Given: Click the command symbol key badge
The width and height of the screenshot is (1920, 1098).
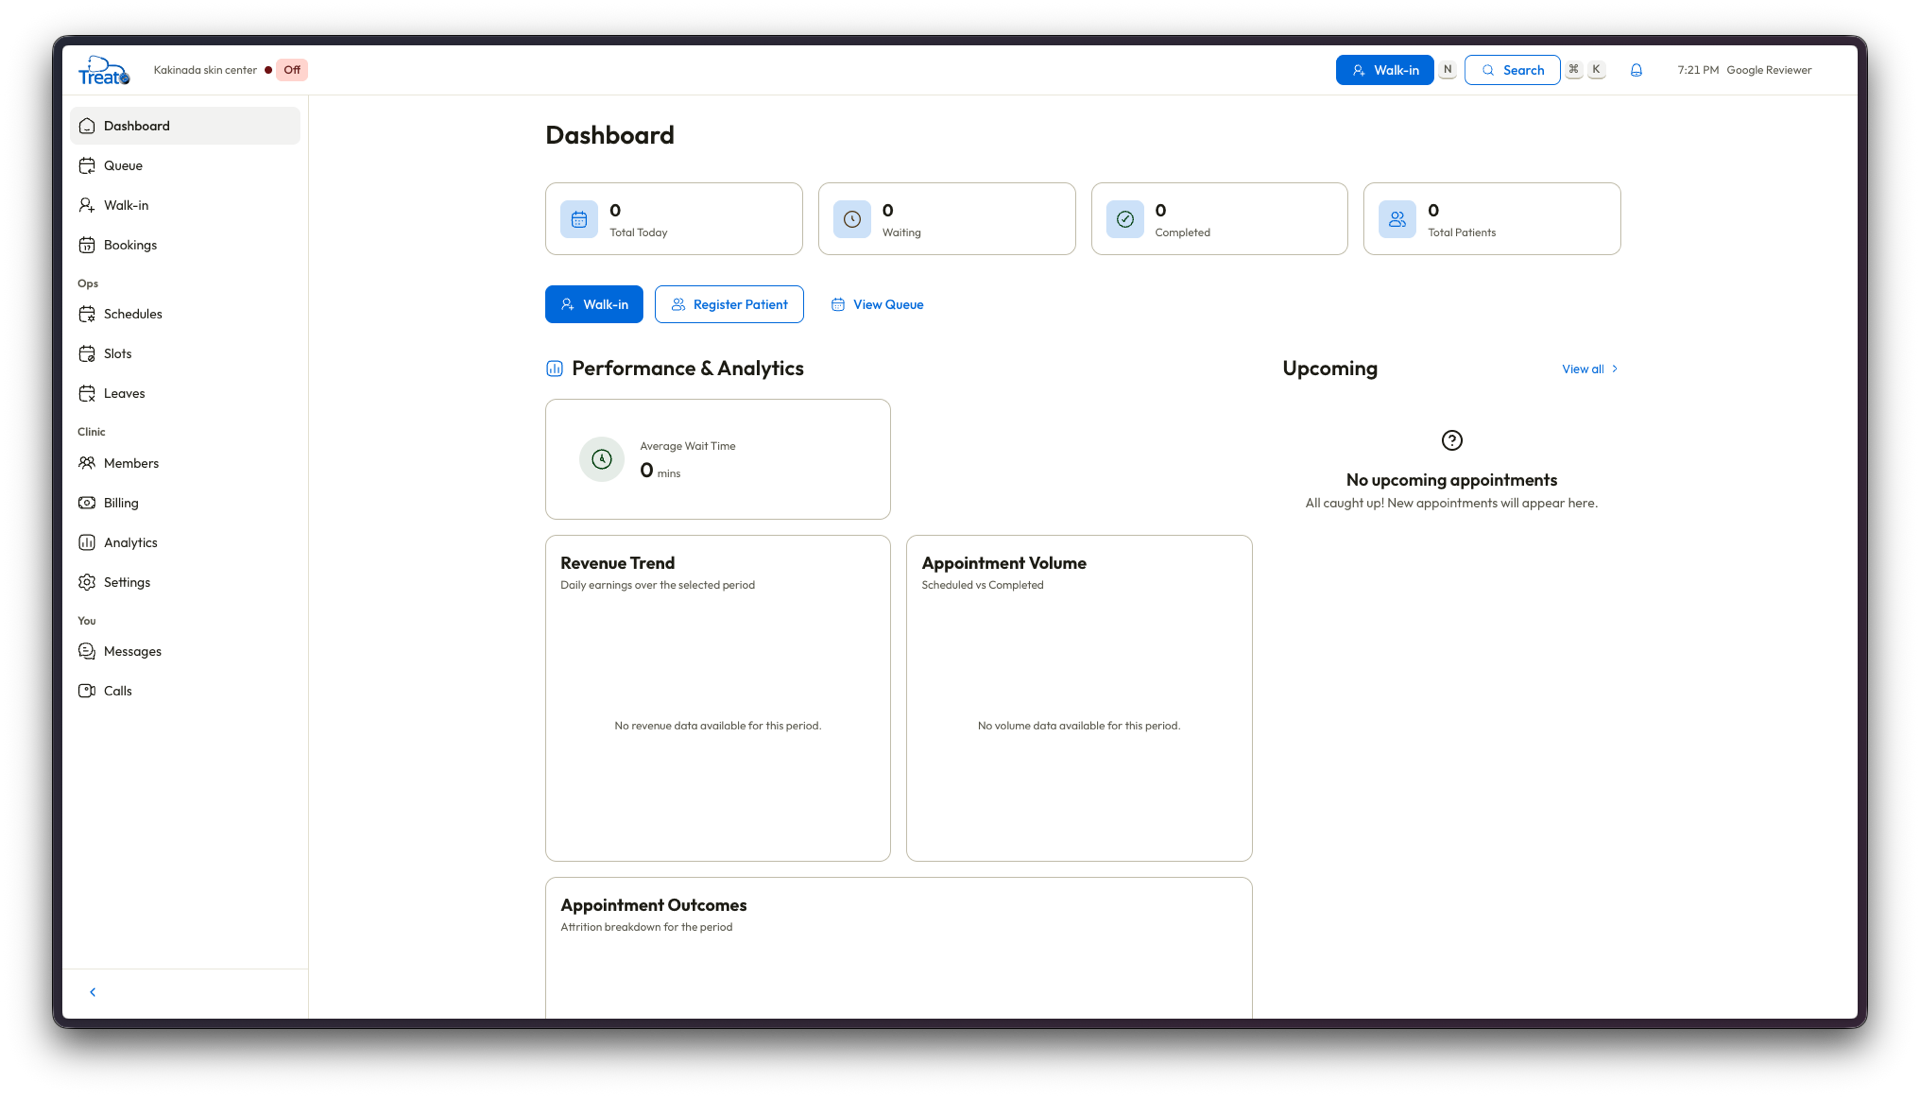Looking at the screenshot, I should pyautogui.click(x=1573, y=70).
